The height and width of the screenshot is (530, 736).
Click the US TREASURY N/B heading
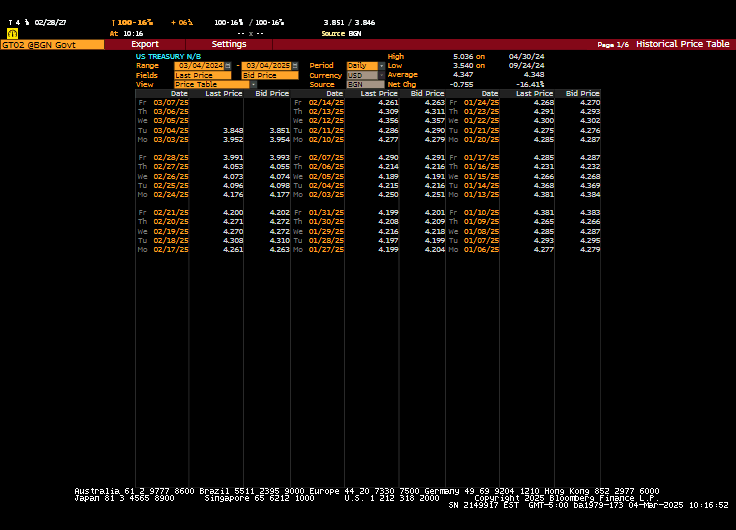point(168,56)
